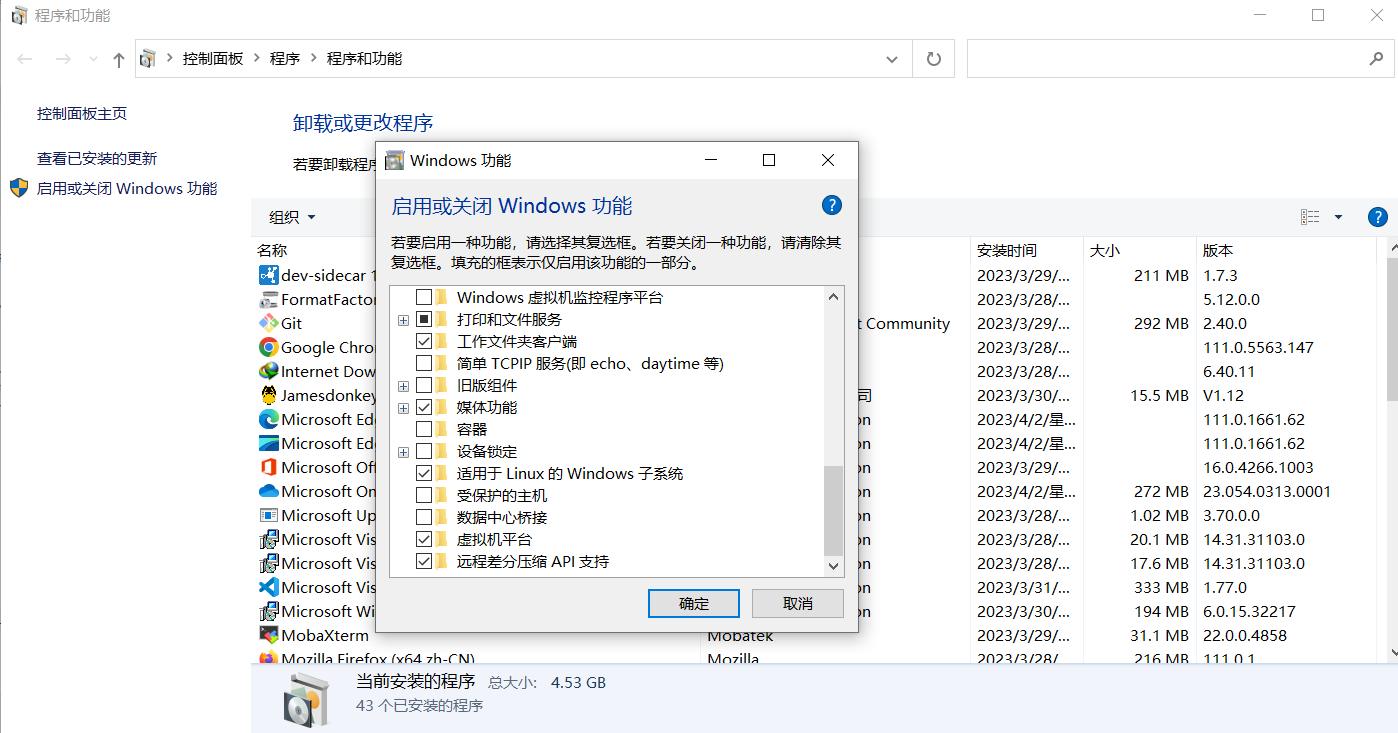Check 简单 TCPIP 服务 checkbox

424,363
